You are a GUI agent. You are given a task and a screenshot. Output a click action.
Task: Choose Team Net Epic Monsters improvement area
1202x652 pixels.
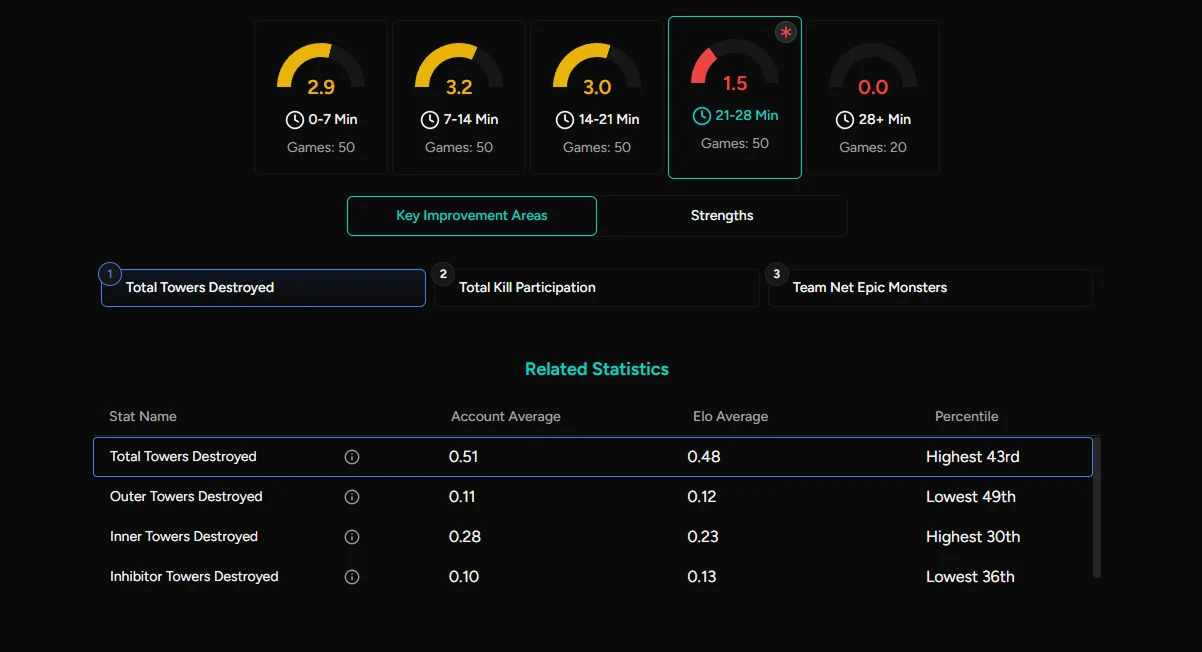coord(930,288)
